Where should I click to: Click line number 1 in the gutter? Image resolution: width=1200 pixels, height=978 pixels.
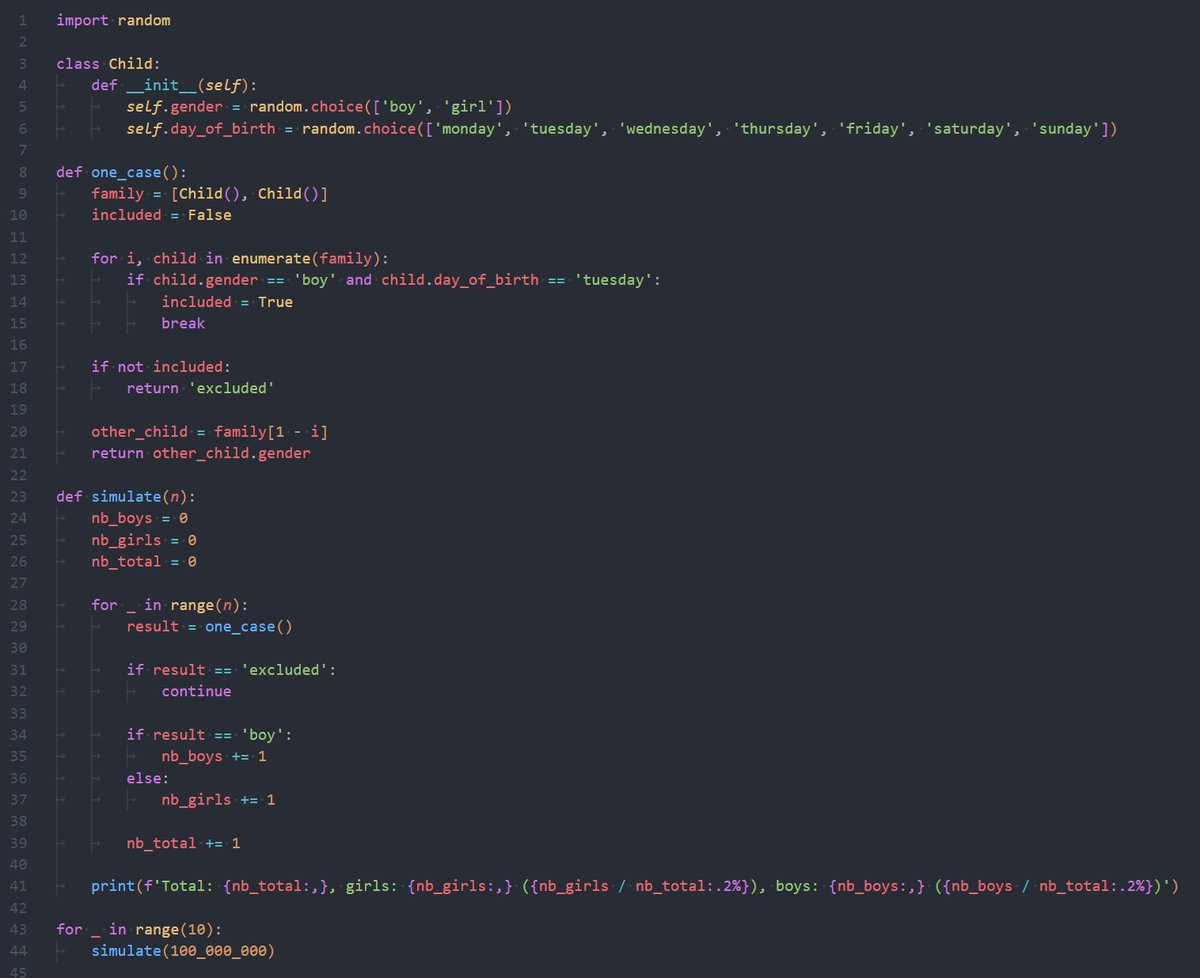coord(21,20)
